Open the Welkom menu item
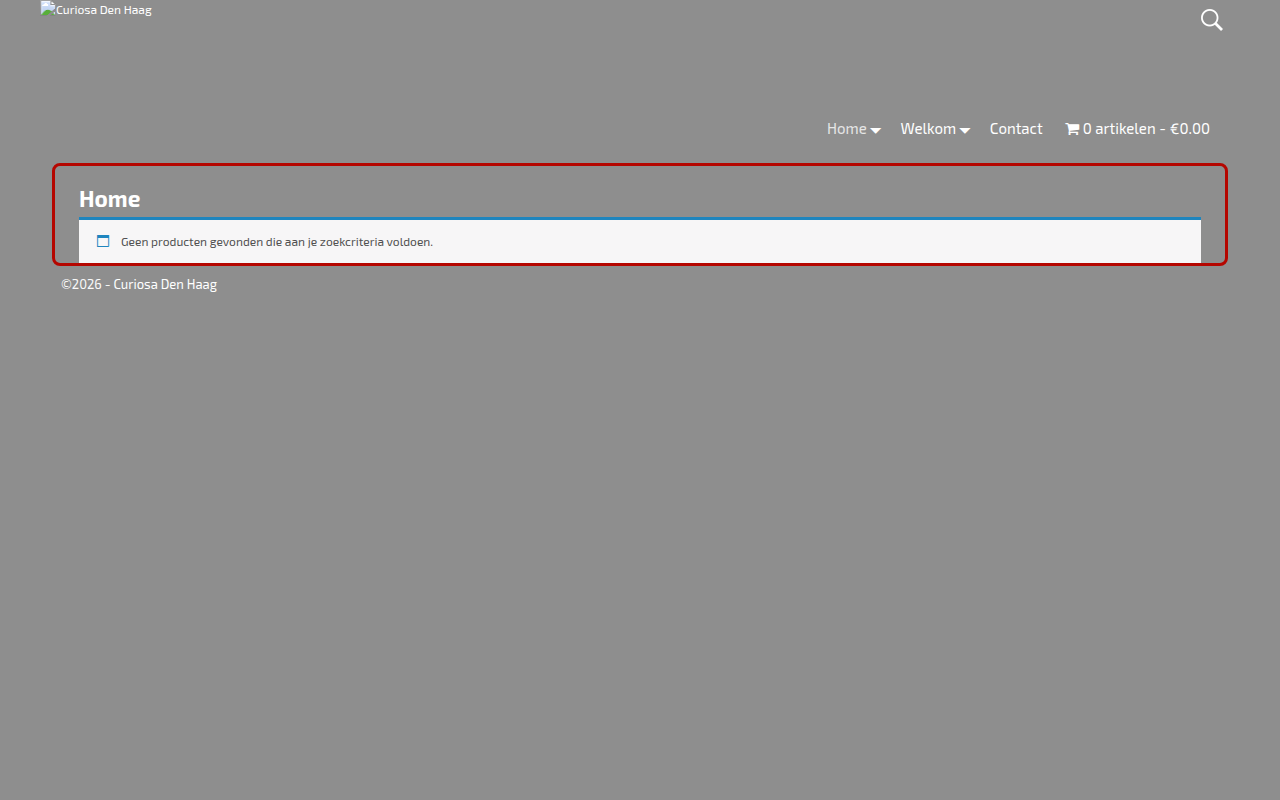 click(x=928, y=128)
